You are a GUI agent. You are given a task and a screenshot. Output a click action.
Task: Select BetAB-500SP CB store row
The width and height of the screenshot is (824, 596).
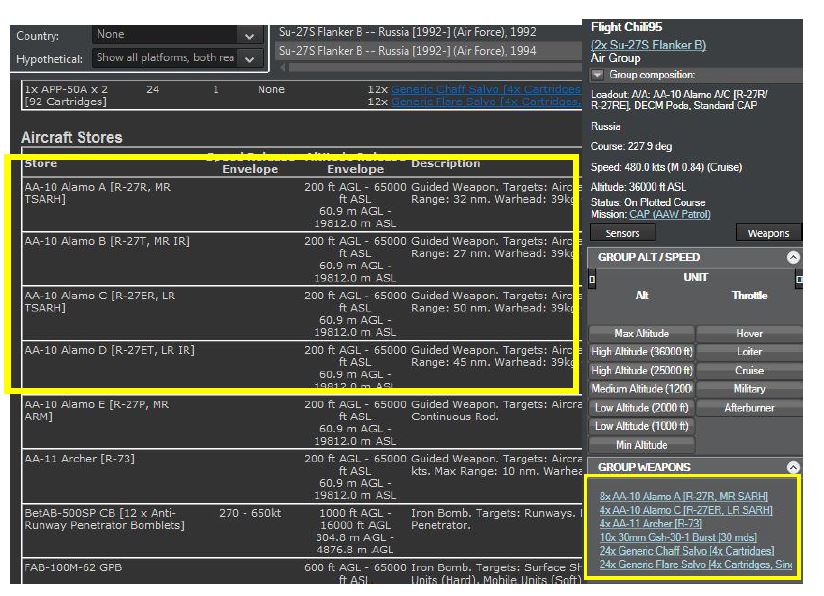pos(302,531)
